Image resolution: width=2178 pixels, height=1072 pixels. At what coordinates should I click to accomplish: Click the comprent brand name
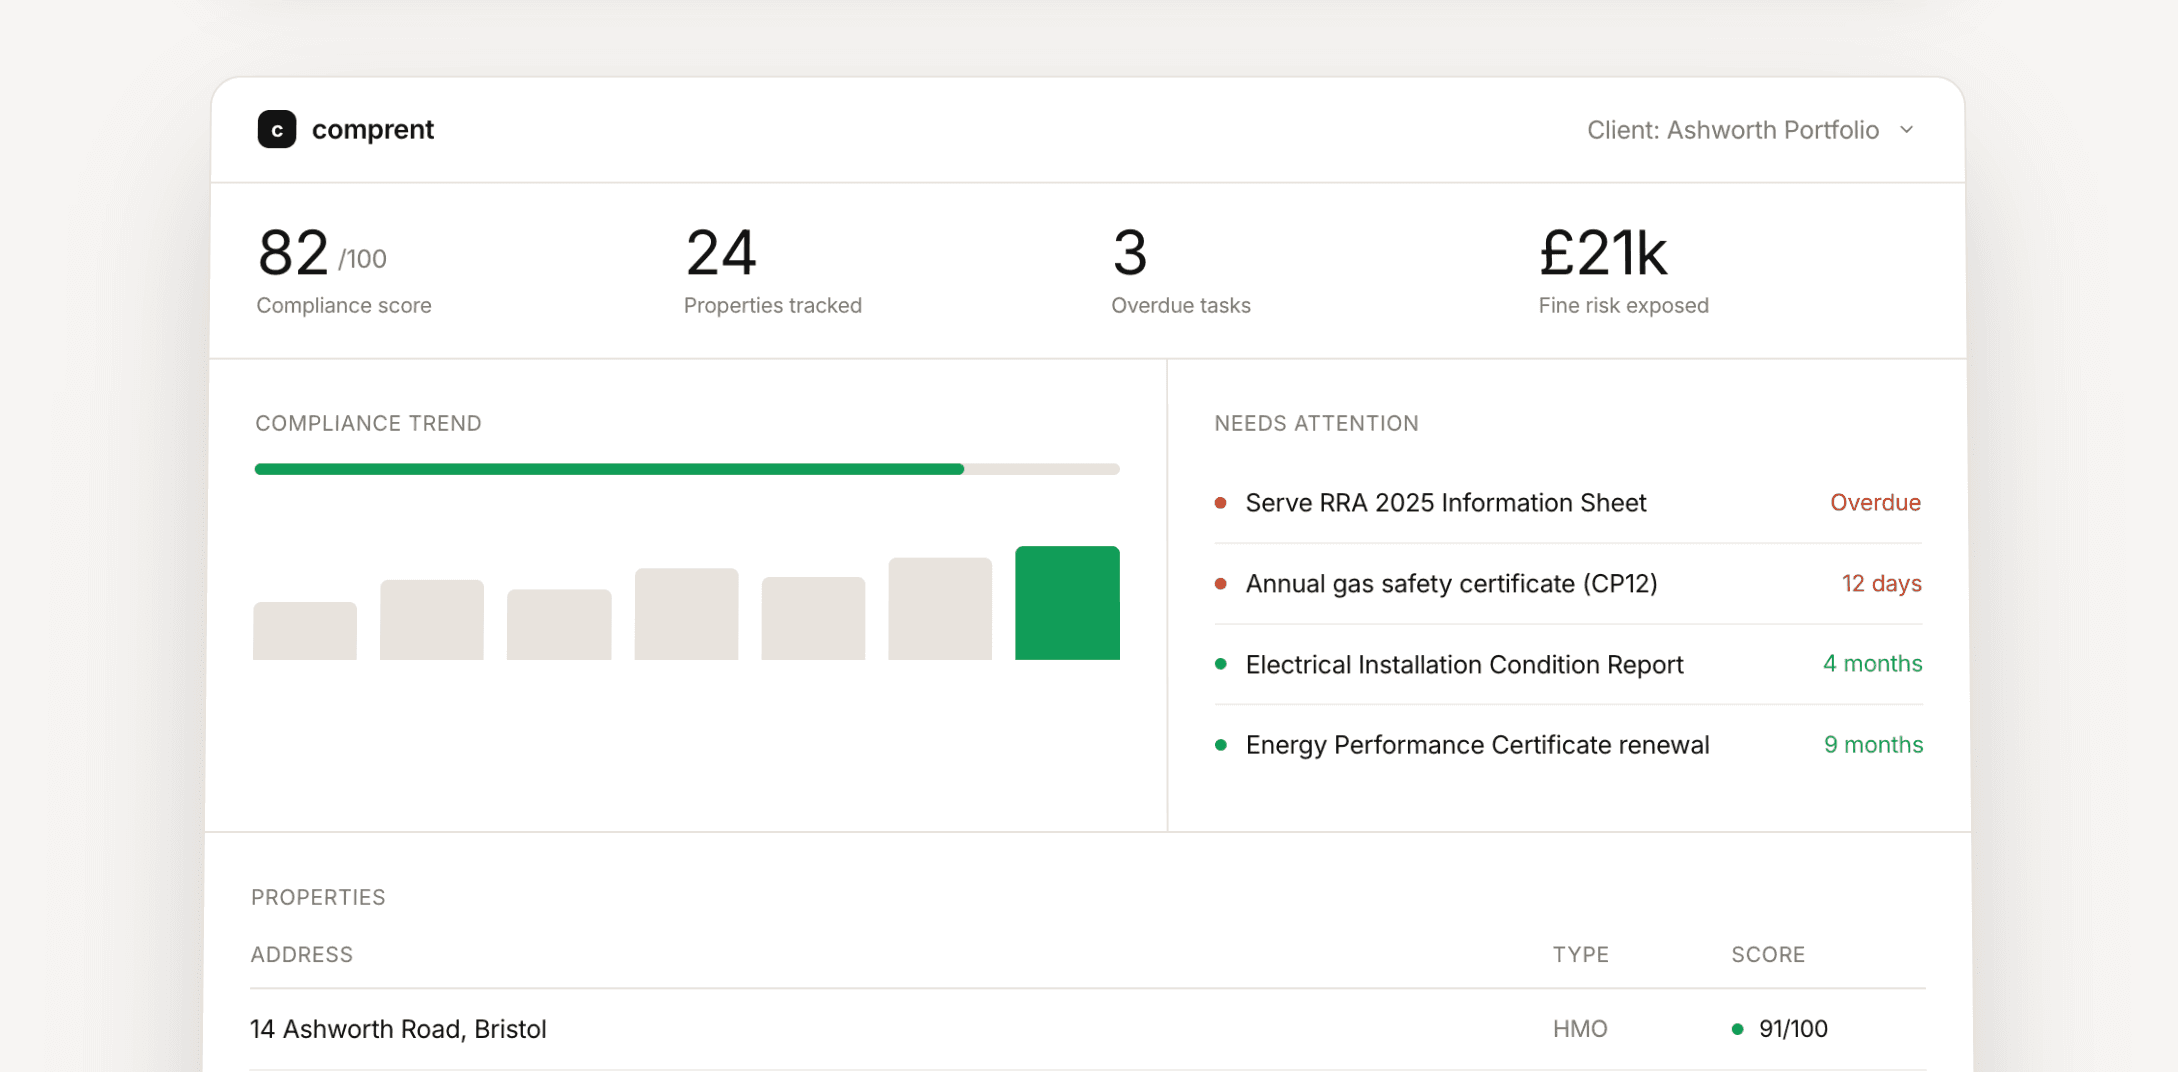pos(372,130)
